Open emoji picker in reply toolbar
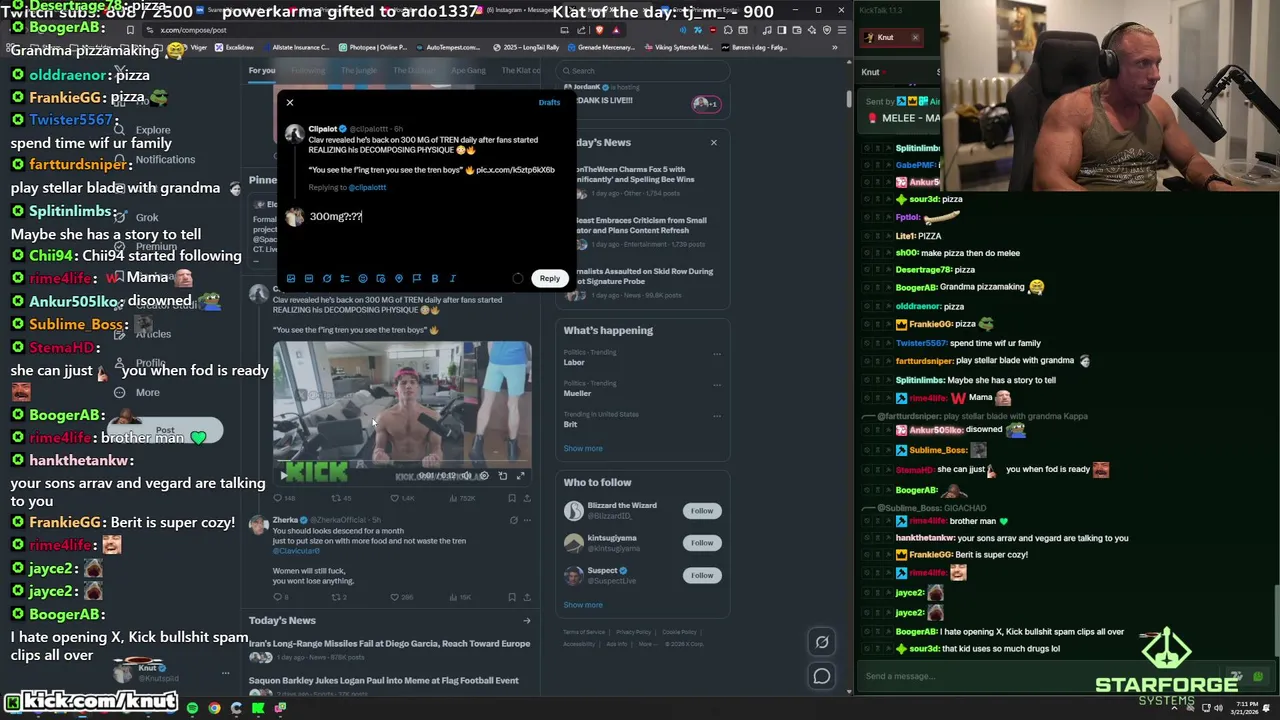Image resolution: width=1280 pixels, height=720 pixels. (363, 279)
